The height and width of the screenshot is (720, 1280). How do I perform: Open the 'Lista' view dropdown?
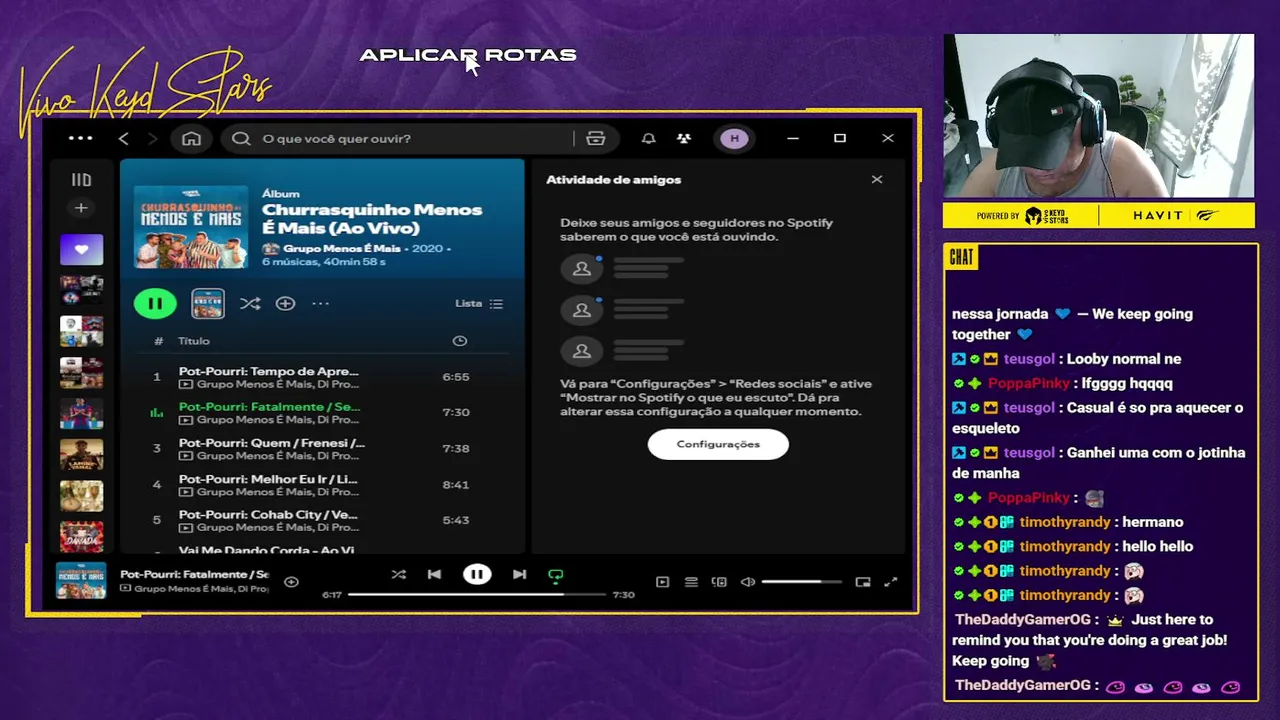click(479, 303)
